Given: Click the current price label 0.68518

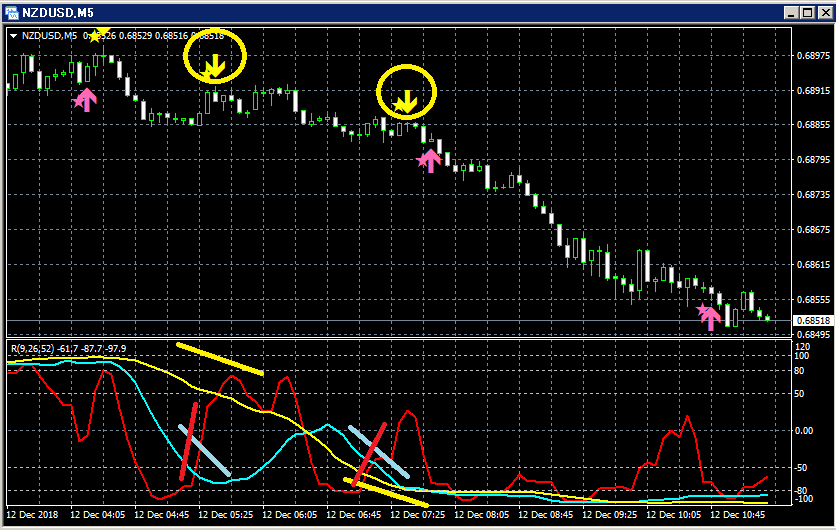Looking at the screenshot, I should (x=814, y=320).
